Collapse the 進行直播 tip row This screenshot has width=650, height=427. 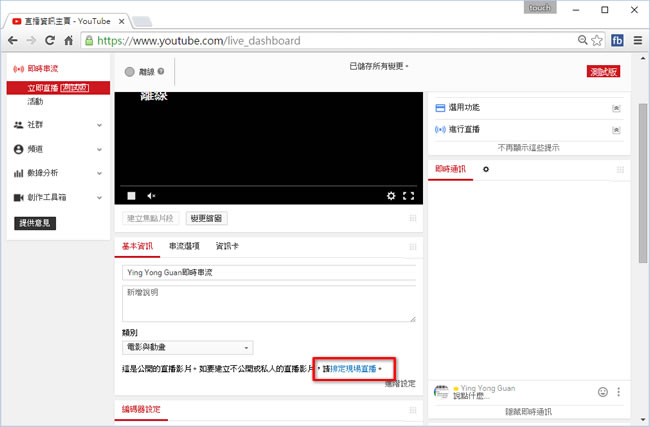(616, 130)
